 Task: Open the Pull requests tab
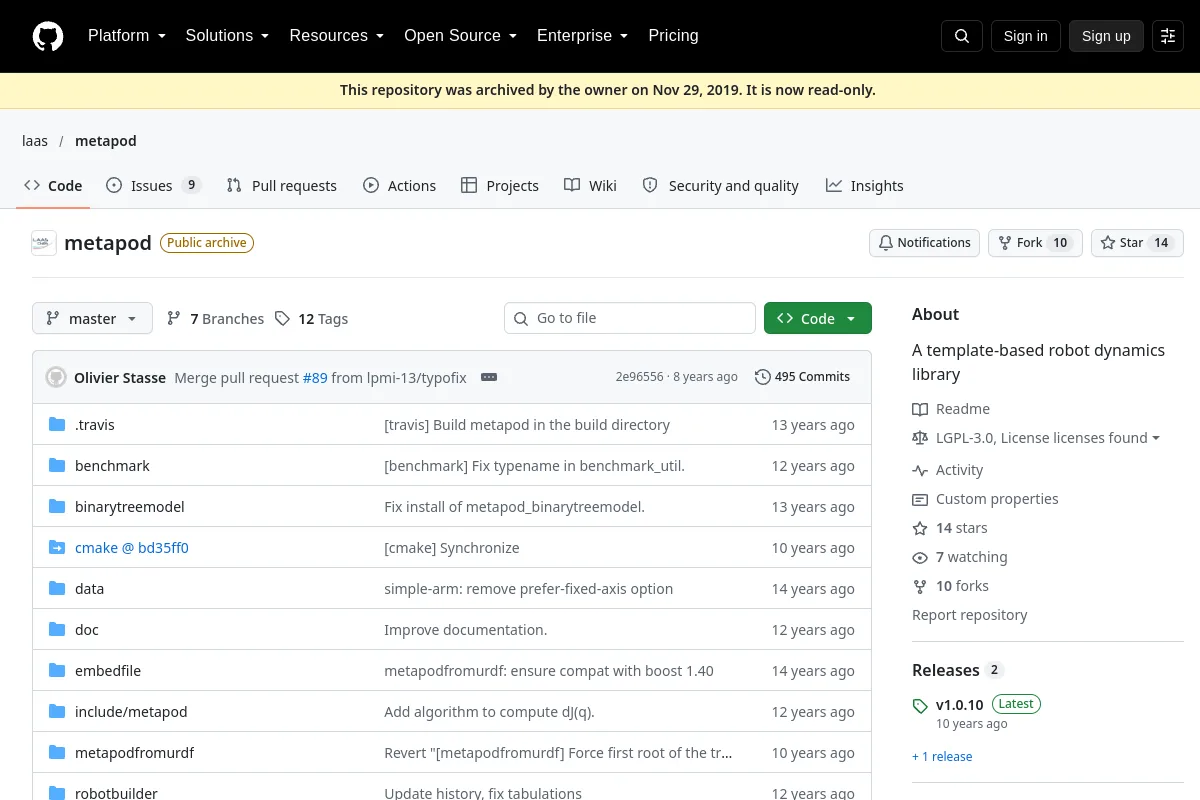tap(282, 186)
